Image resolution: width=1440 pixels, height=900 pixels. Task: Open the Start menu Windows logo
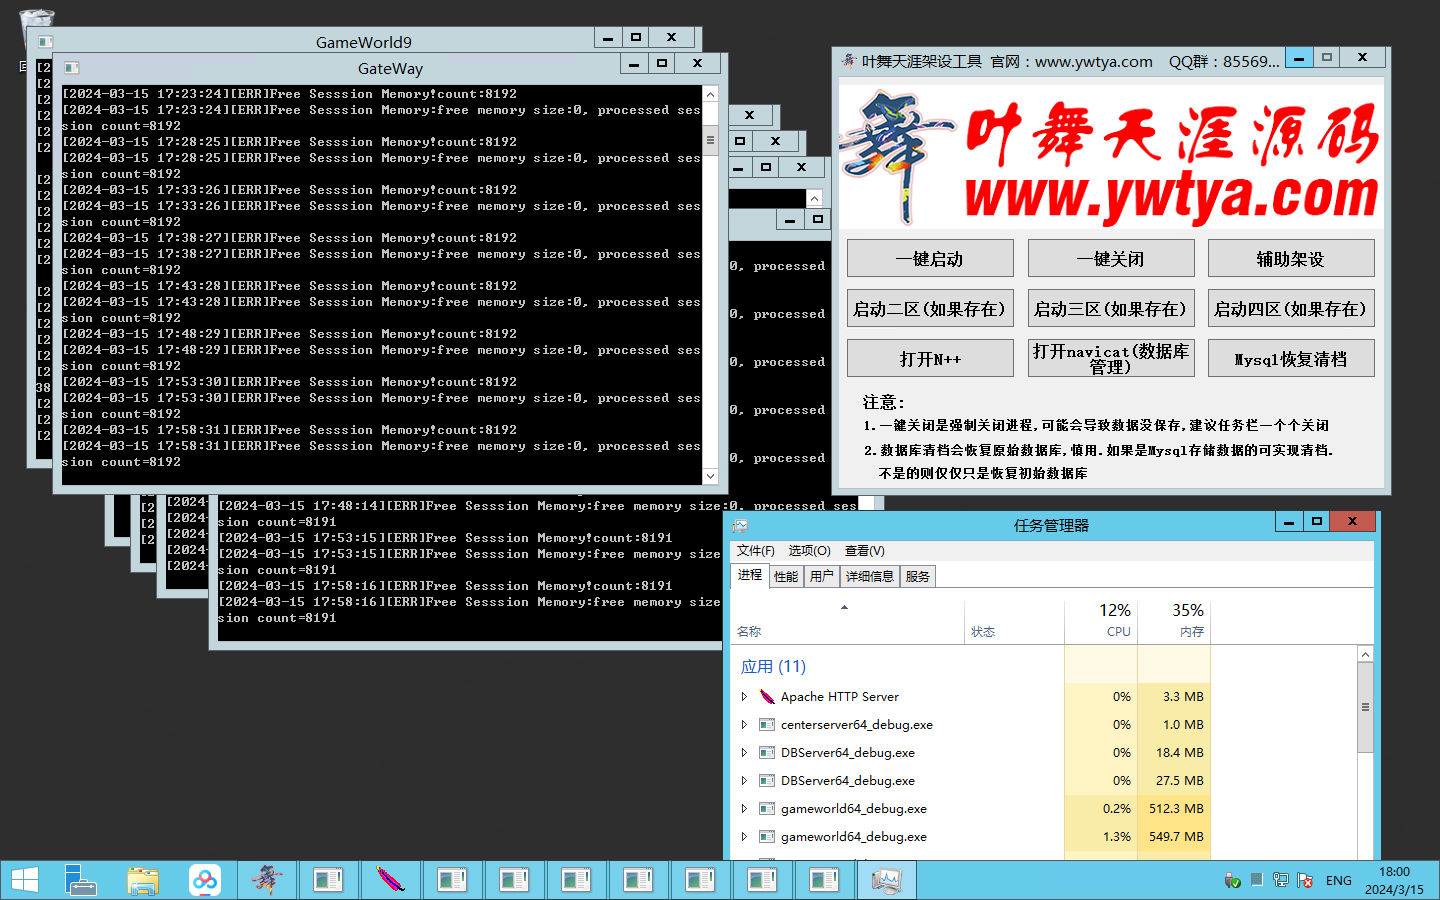25,880
